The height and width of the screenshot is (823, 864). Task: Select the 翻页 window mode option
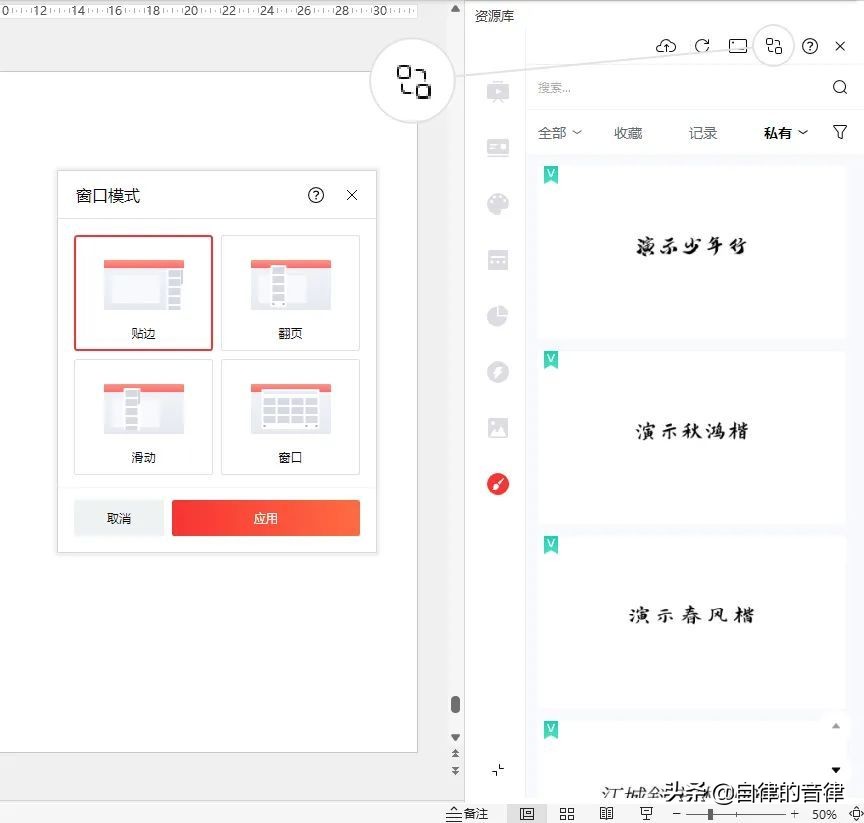tap(290, 292)
